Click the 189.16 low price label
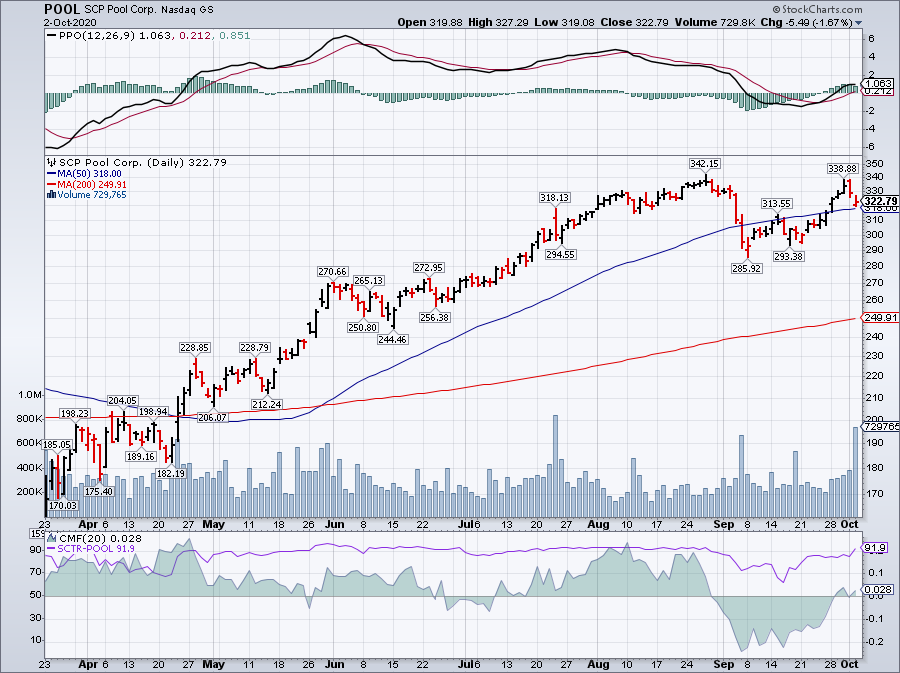Screen dimensions: 900x673 141,457
